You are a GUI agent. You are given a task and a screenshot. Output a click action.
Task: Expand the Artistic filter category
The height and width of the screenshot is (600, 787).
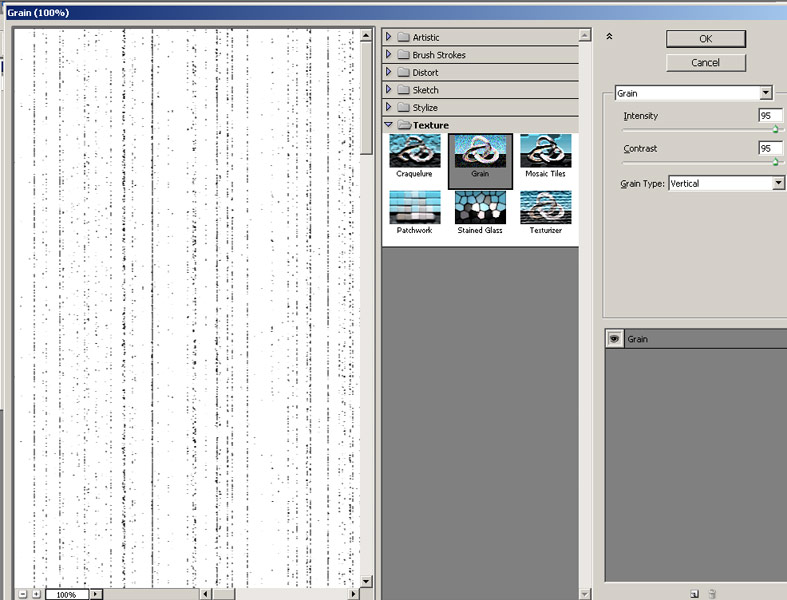coord(388,37)
